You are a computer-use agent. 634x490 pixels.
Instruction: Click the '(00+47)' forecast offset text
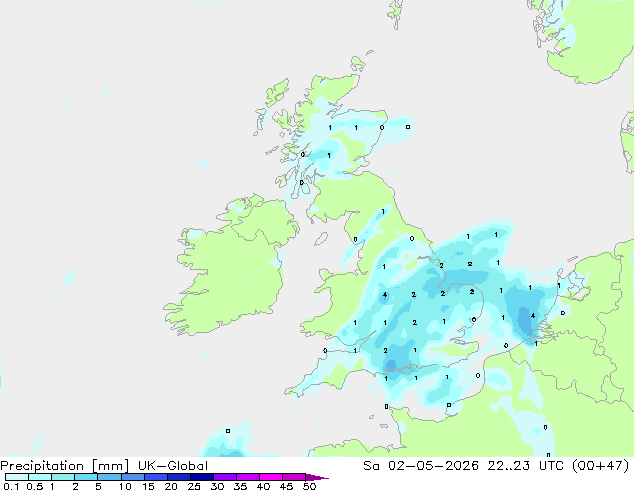[x=601, y=466]
